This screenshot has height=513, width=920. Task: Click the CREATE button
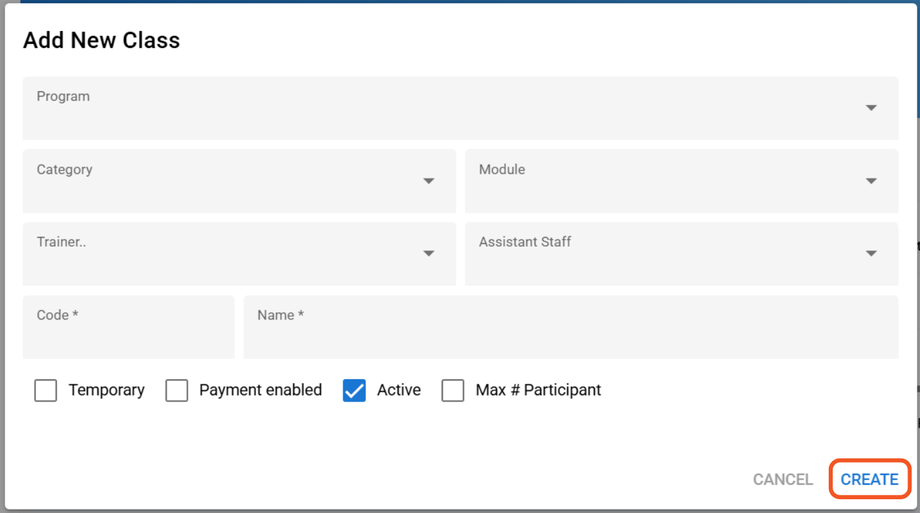869,480
